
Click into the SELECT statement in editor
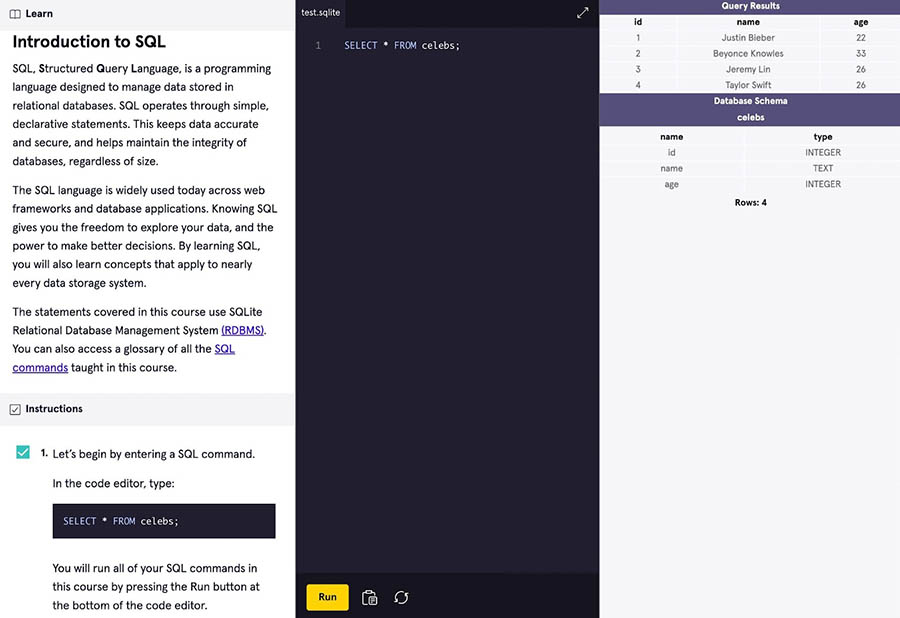[401, 46]
